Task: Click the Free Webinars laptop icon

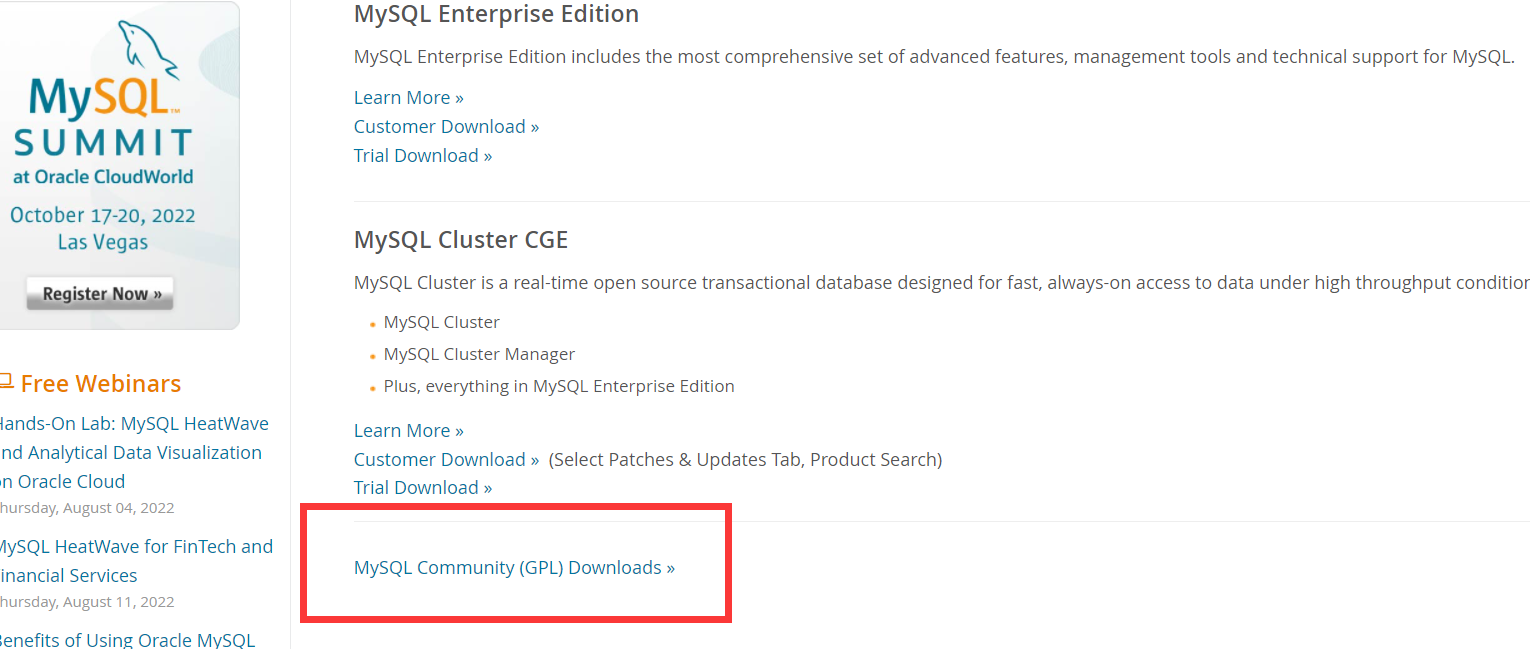Action: click(4, 382)
